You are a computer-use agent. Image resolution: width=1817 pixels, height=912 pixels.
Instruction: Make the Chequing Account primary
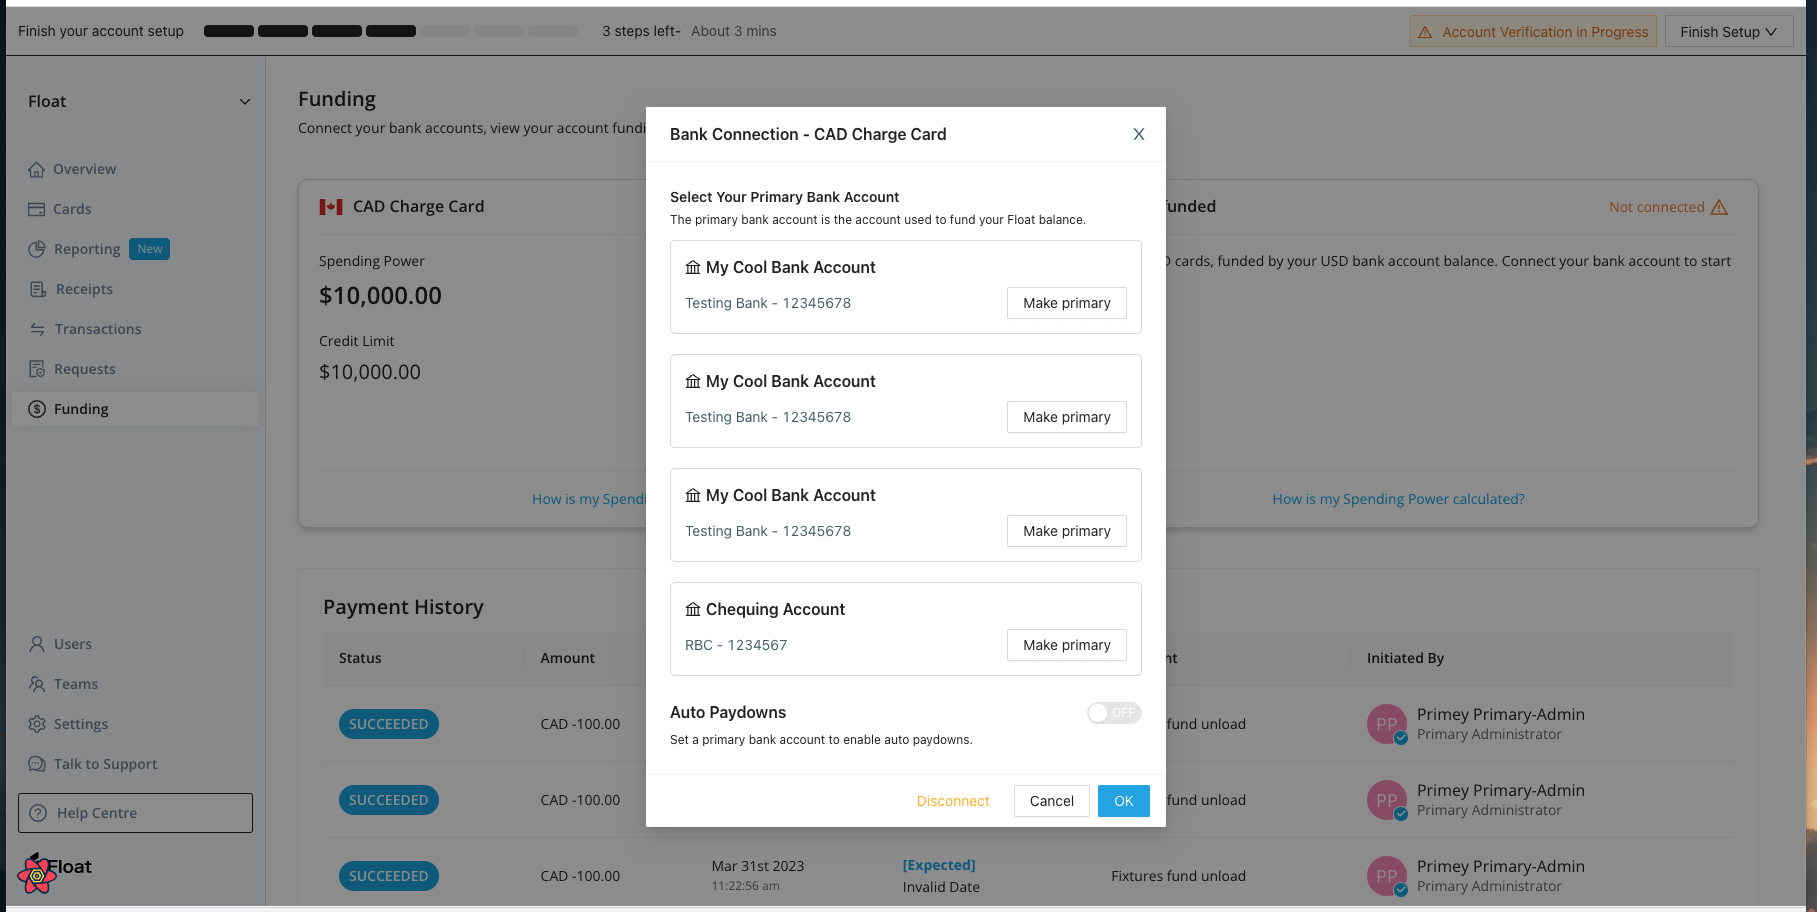1066,645
